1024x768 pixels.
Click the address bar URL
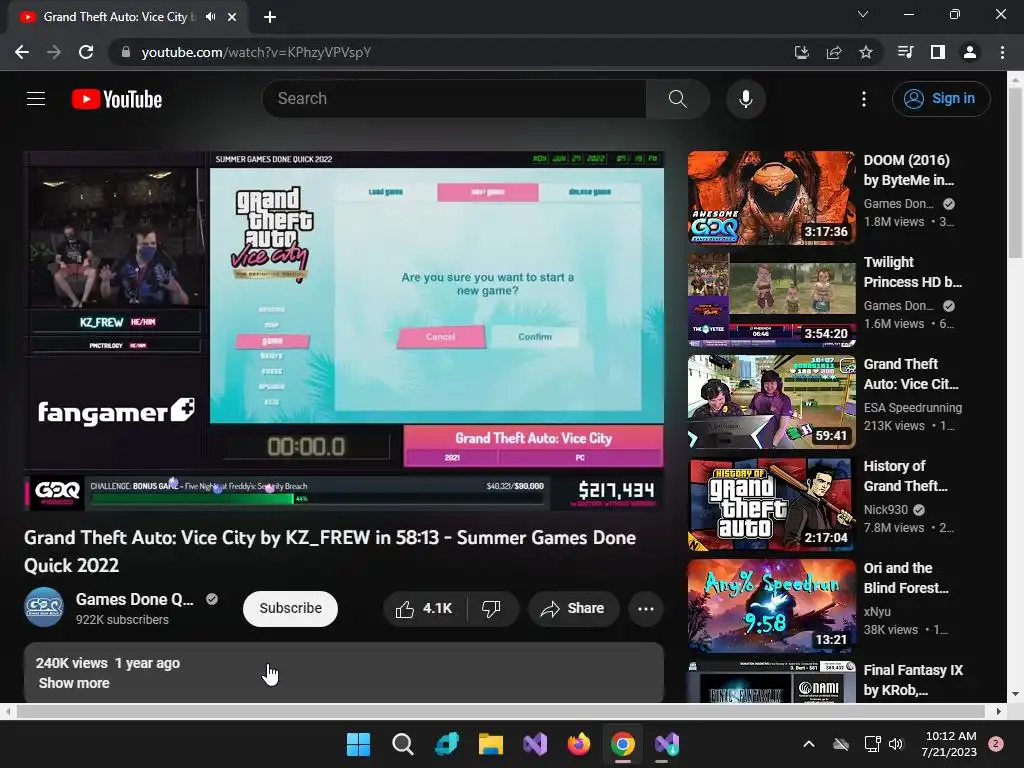pyautogui.click(x=256, y=52)
